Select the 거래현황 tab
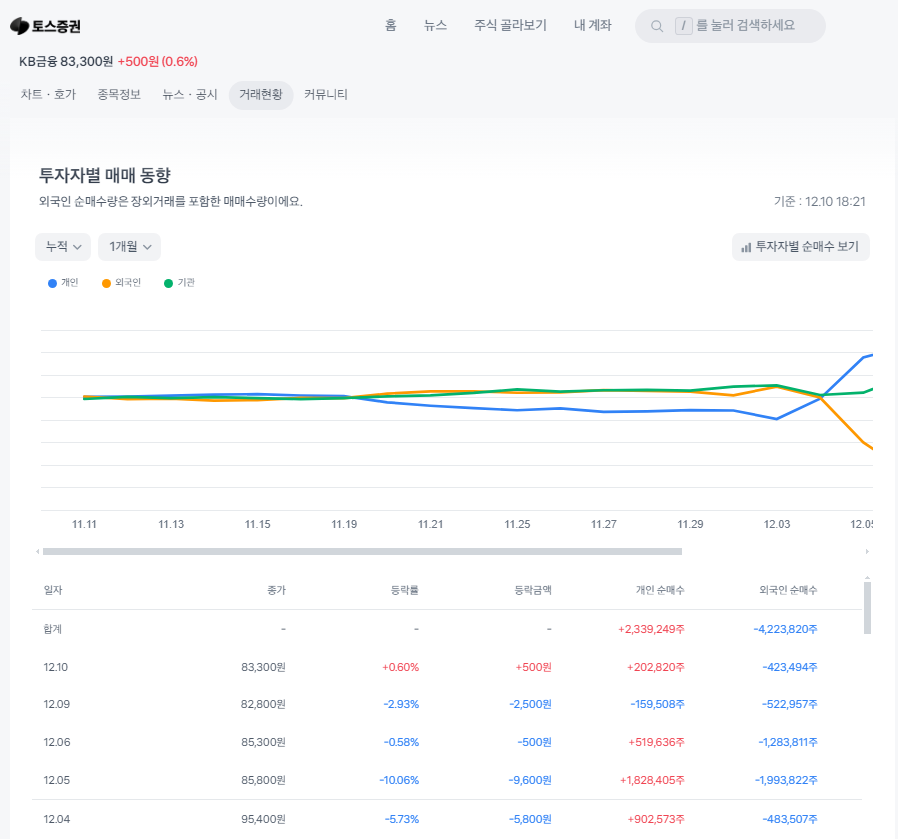Screen dimensions: 898x839 tap(261, 94)
